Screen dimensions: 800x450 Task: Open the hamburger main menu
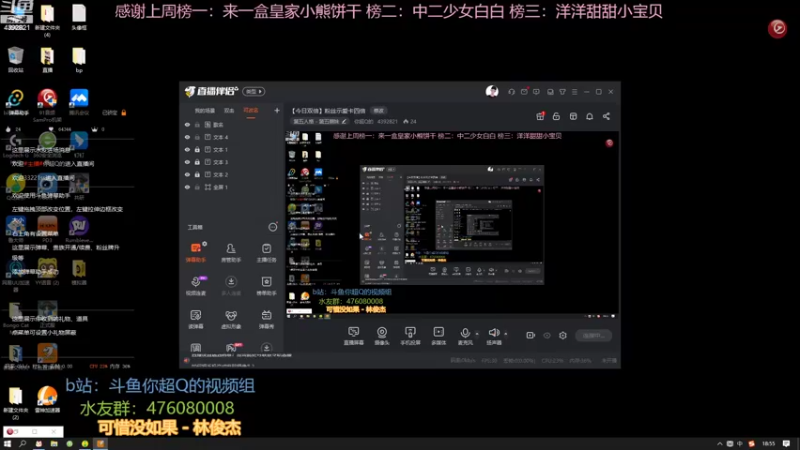[574, 92]
